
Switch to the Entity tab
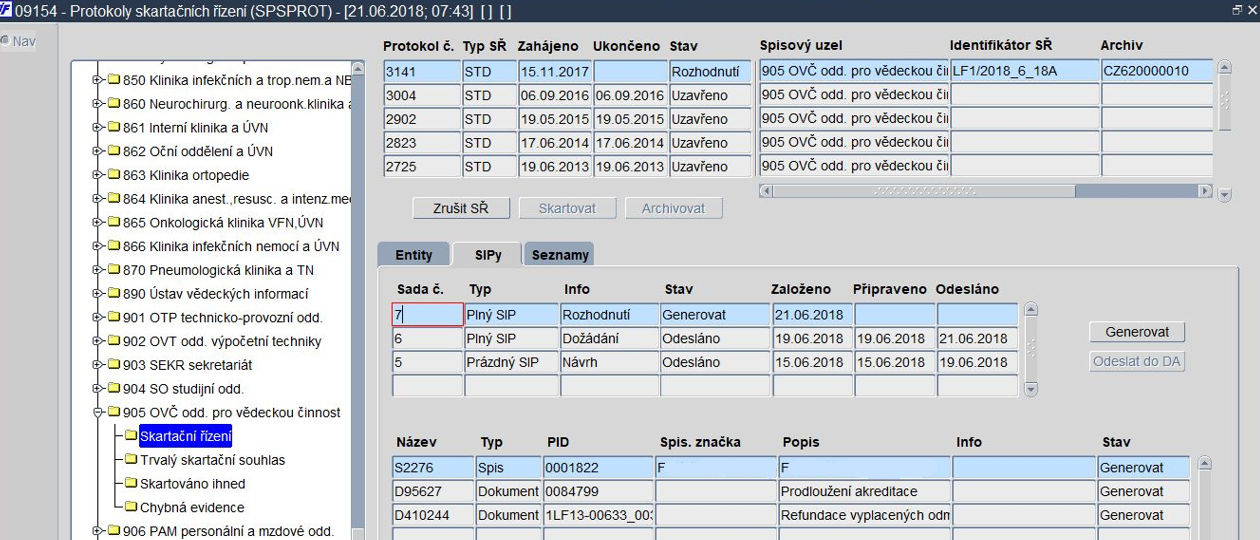coord(414,254)
